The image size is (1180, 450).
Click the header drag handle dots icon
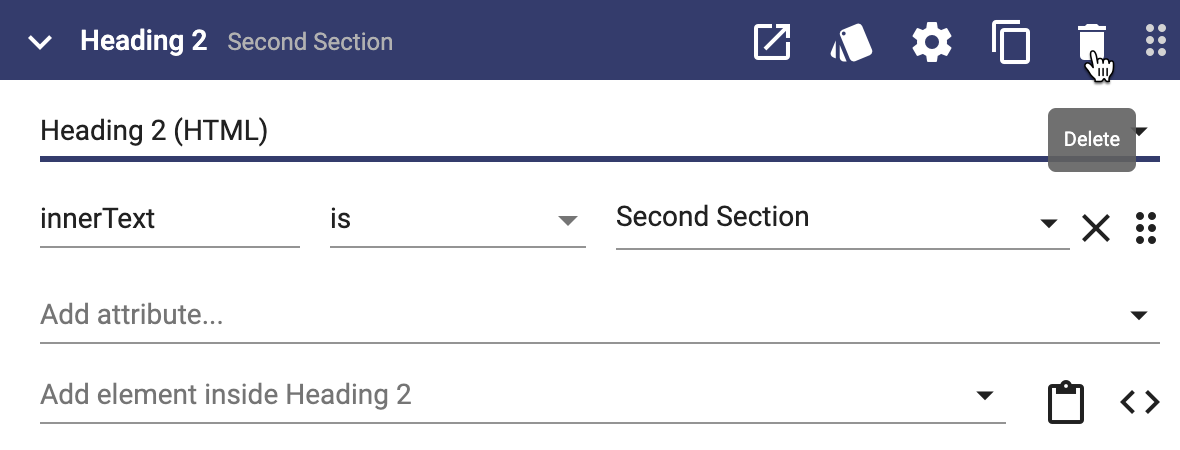(1155, 41)
